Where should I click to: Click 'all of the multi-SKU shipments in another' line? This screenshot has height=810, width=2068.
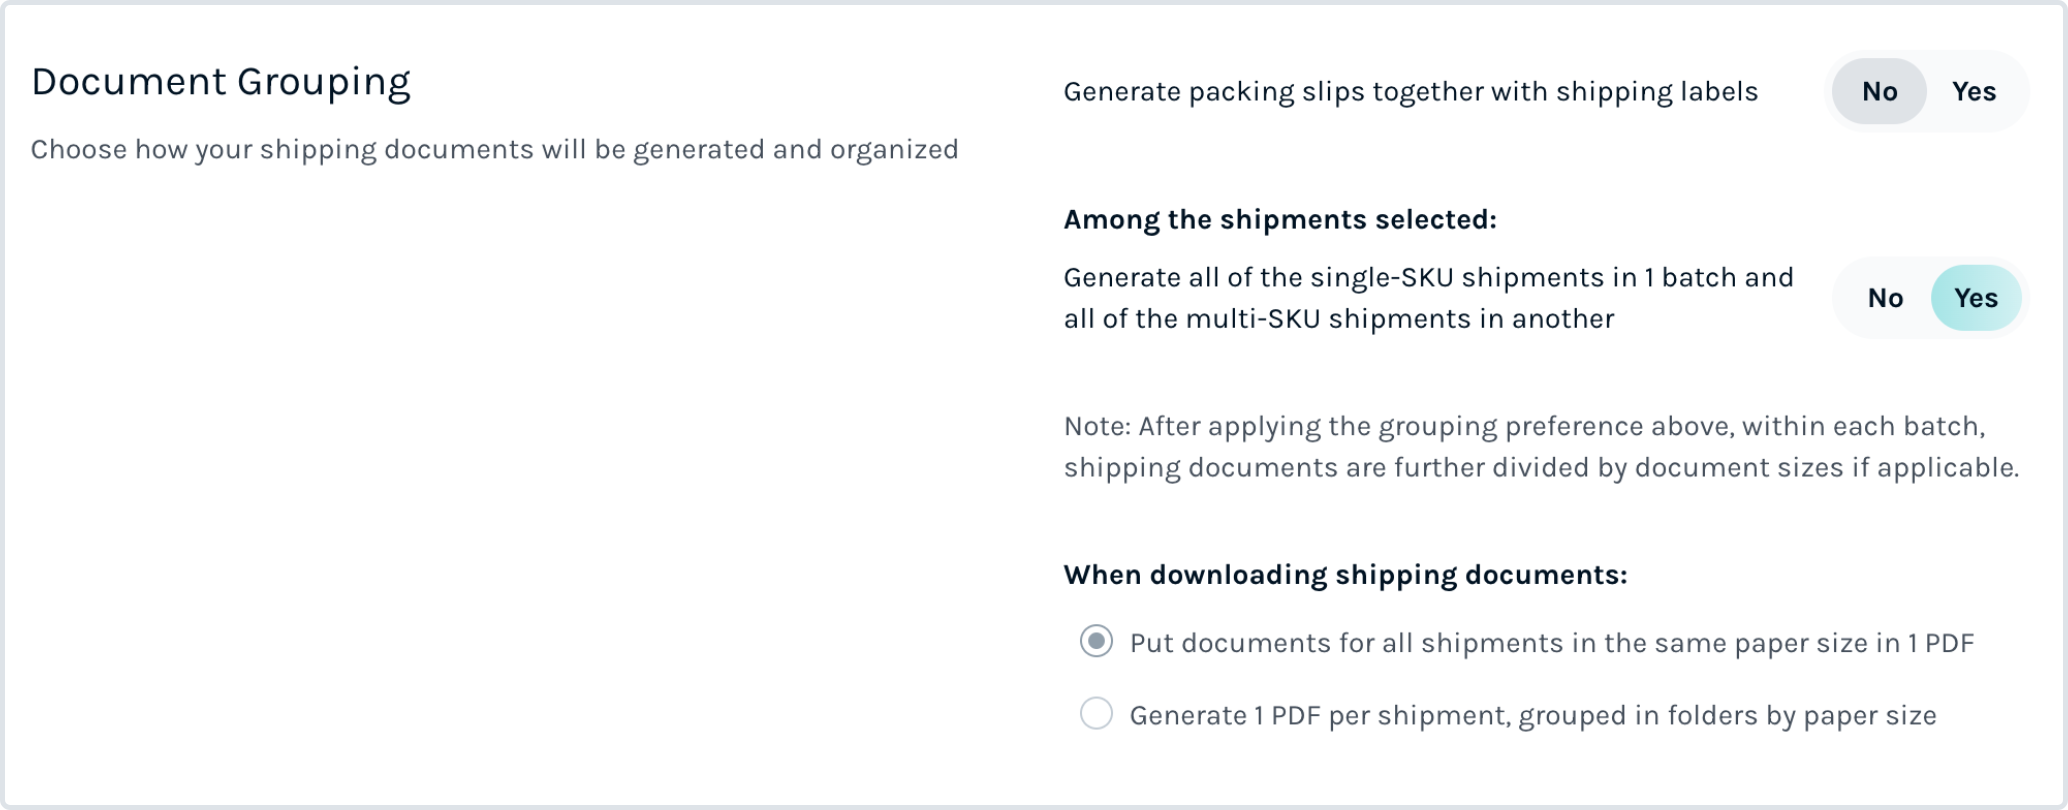[x=1339, y=319]
